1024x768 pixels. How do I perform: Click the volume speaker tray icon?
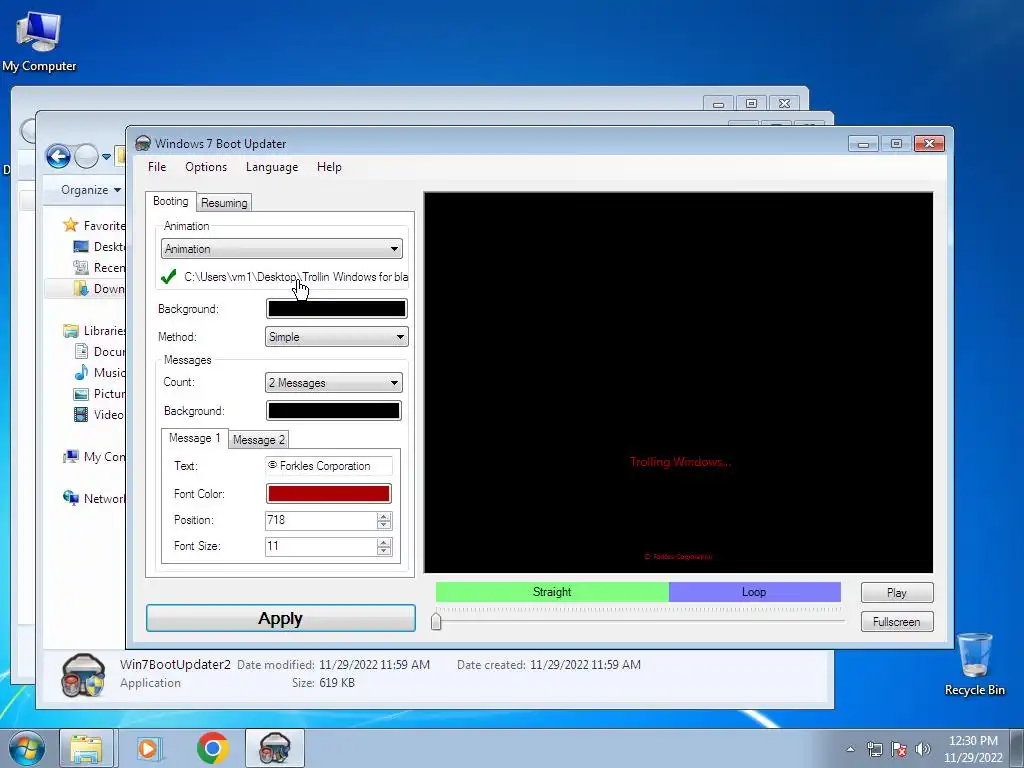[x=922, y=749]
